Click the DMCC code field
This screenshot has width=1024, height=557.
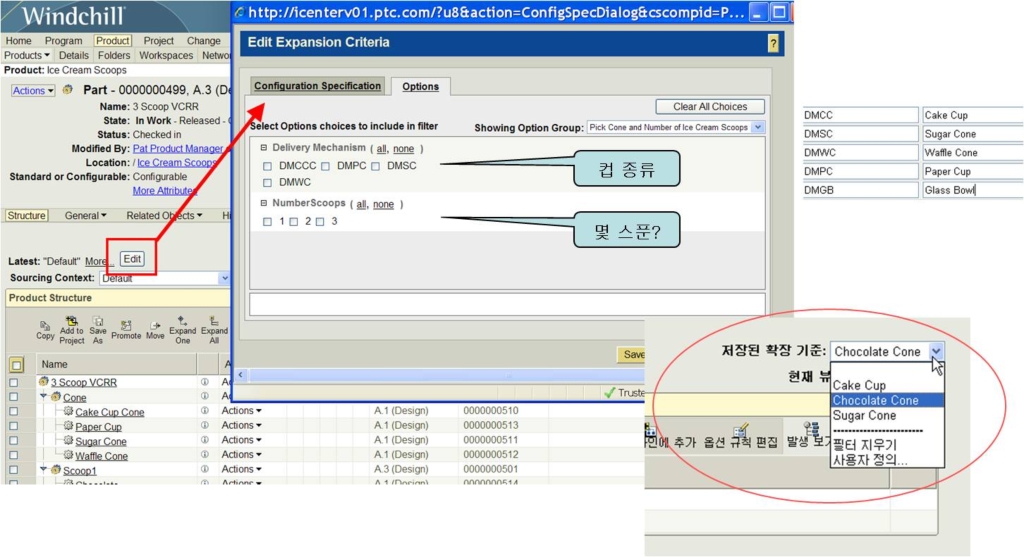(x=860, y=115)
